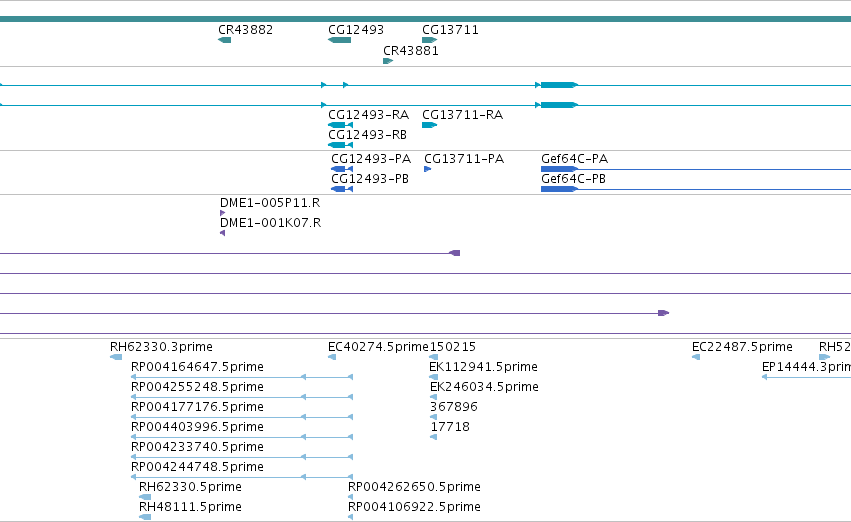This screenshot has width=851, height=522.
Task: Click the teal chromosome bar at top
Action: pyautogui.click(x=426, y=19)
